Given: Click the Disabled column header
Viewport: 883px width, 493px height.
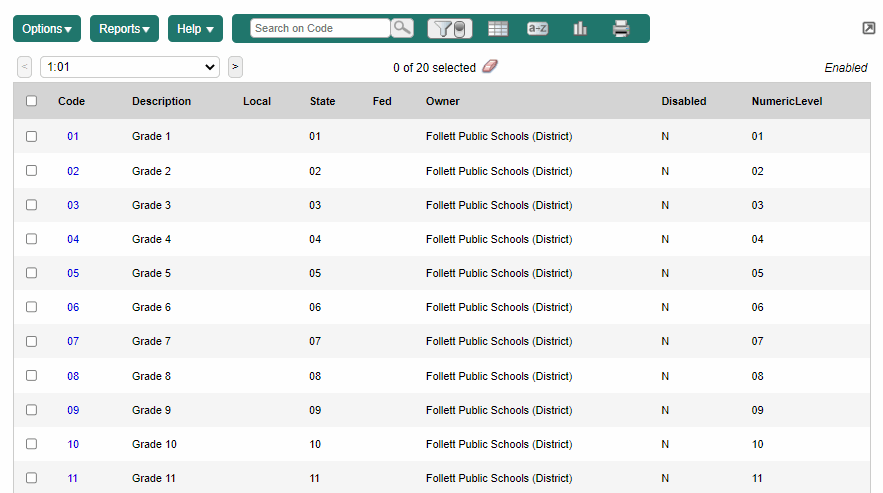Looking at the screenshot, I should click(684, 101).
